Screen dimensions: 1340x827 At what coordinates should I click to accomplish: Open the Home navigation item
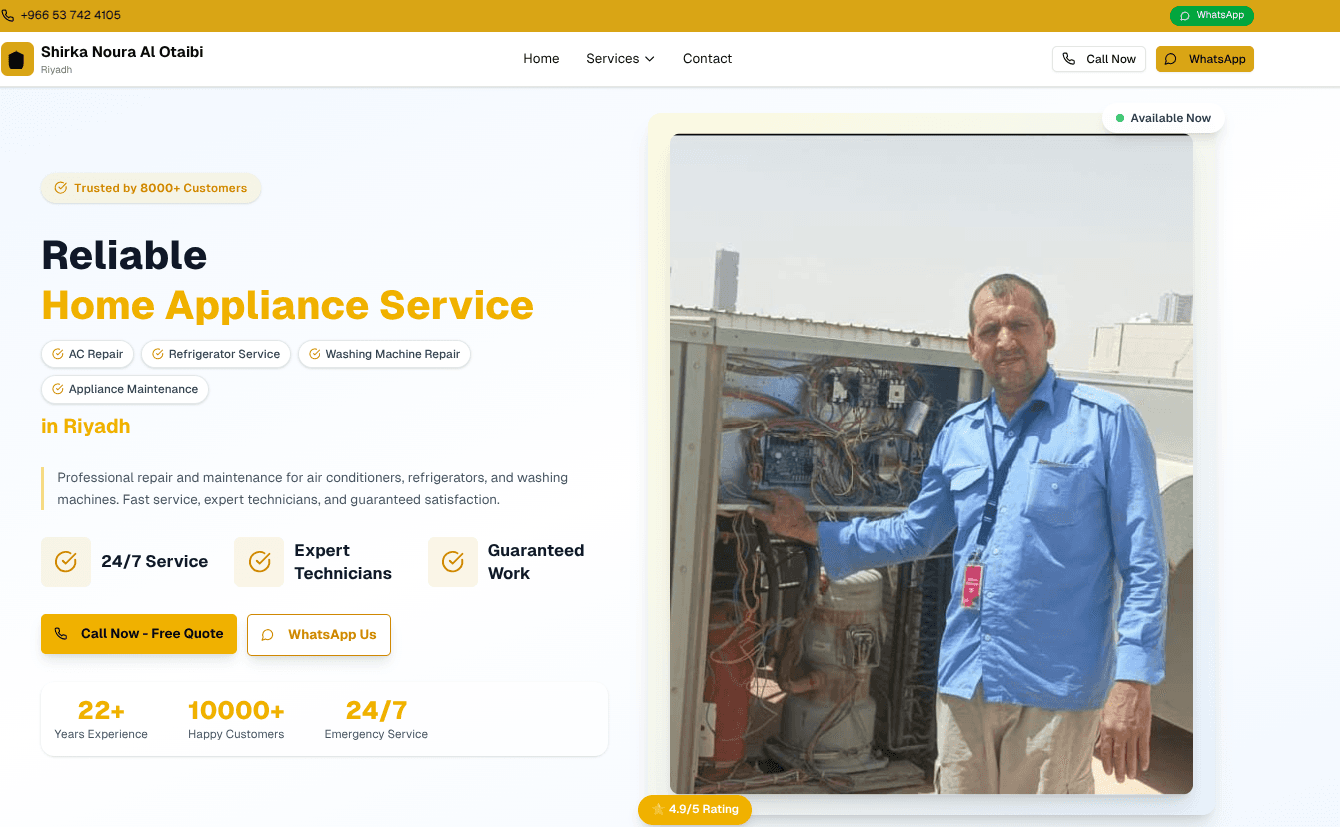click(541, 58)
